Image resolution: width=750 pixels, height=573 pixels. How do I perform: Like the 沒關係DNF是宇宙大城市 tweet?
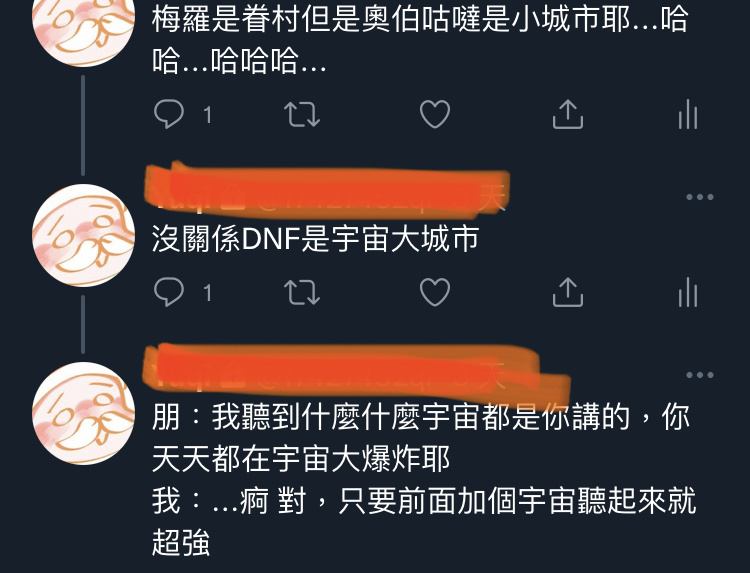coord(435,292)
